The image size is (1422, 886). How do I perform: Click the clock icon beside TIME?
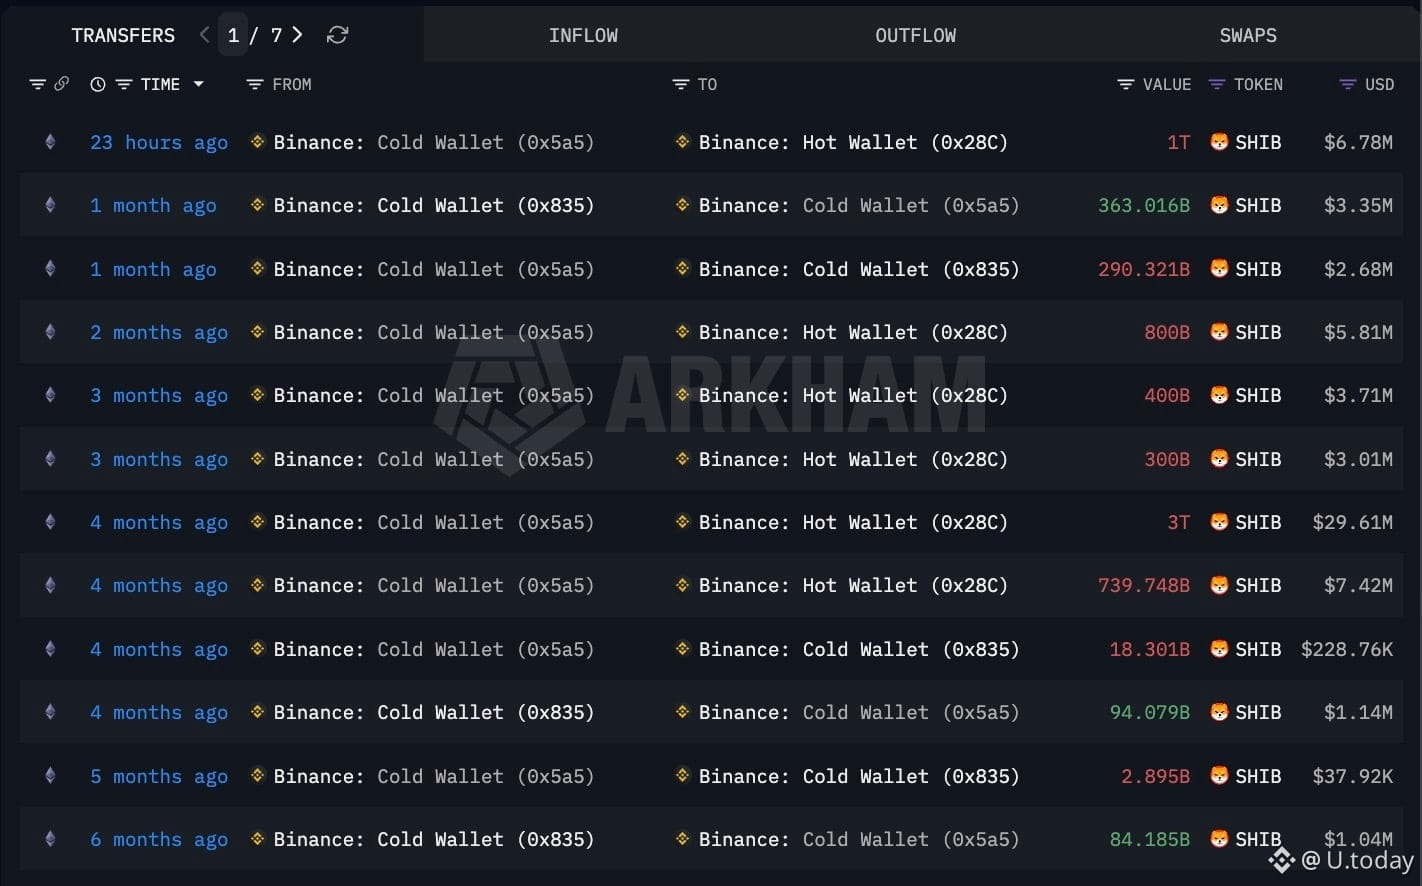click(98, 85)
